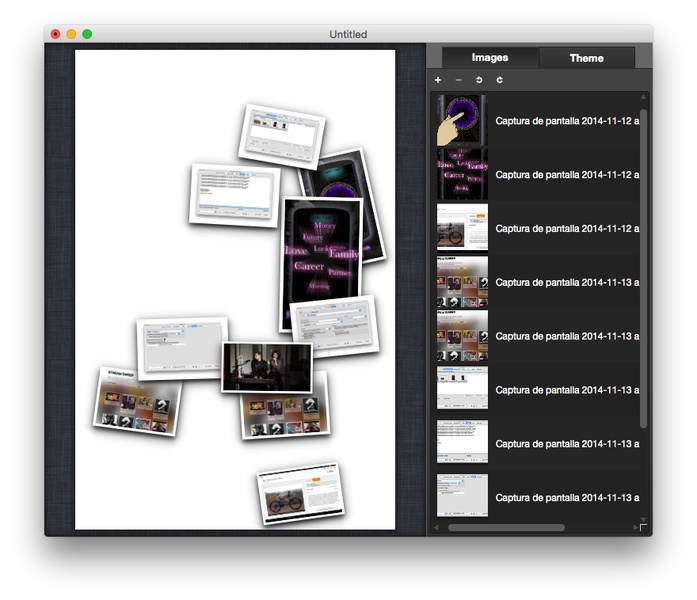This screenshot has width=697, height=600.
Task: Switch to the Theme tab
Action: pyautogui.click(x=586, y=58)
